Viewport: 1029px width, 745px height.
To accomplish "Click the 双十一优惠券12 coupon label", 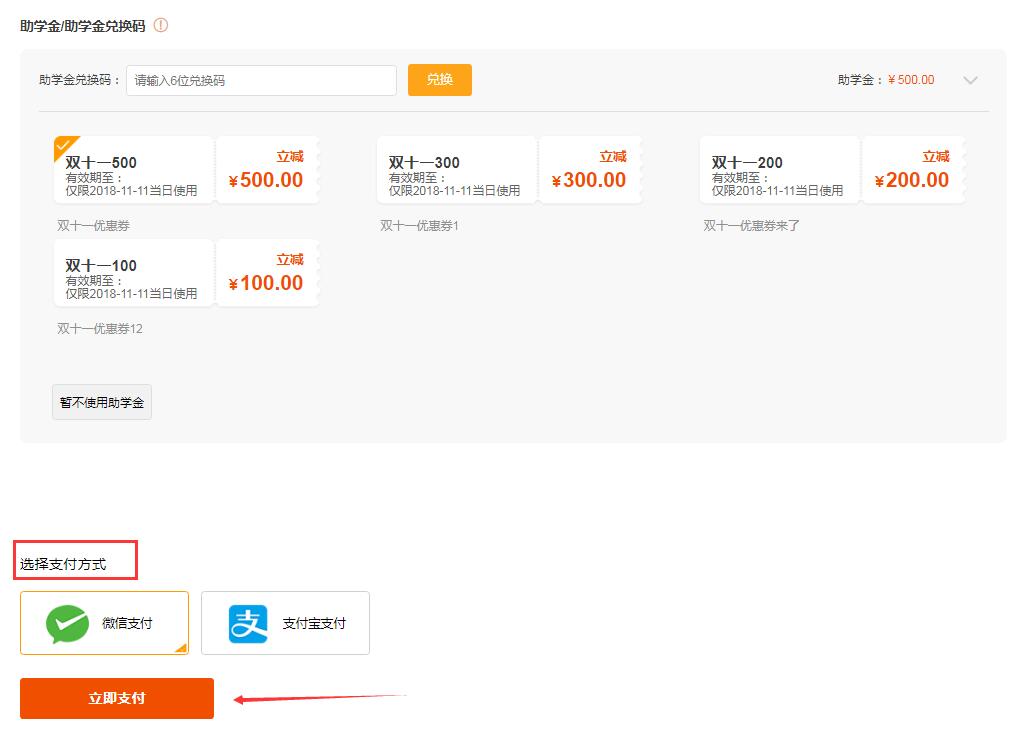I will [98, 328].
